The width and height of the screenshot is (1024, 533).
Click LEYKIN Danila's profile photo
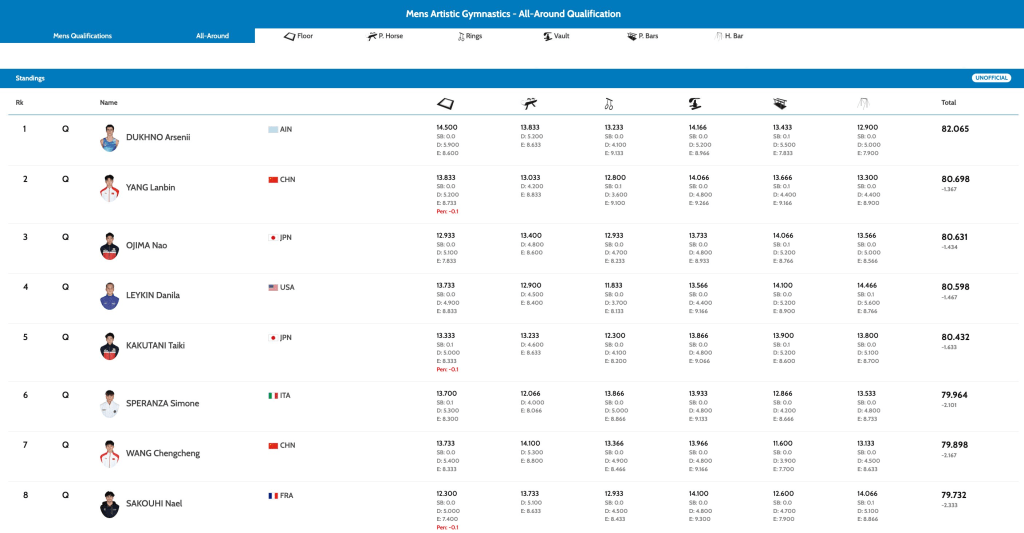tap(110, 295)
